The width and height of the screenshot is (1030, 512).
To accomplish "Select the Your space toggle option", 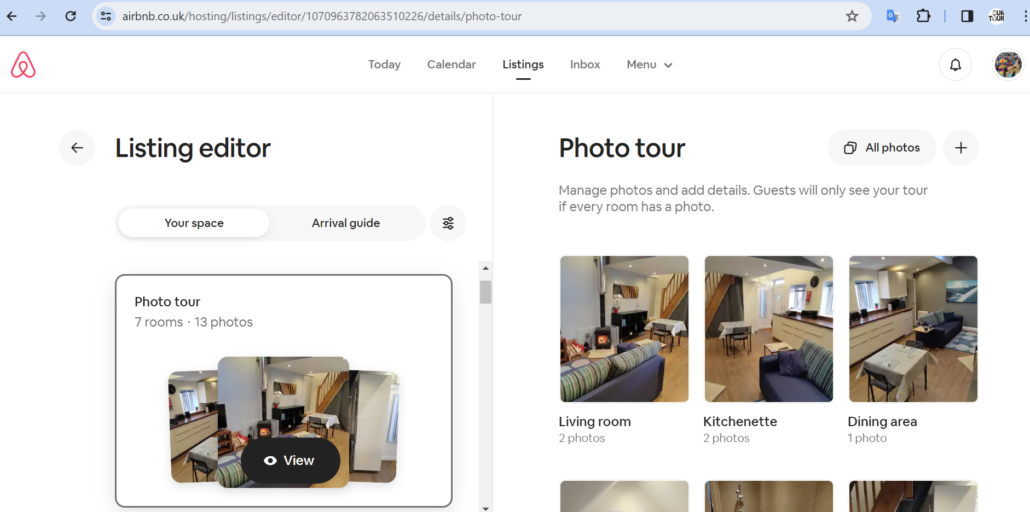I will pyautogui.click(x=194, y=223).
